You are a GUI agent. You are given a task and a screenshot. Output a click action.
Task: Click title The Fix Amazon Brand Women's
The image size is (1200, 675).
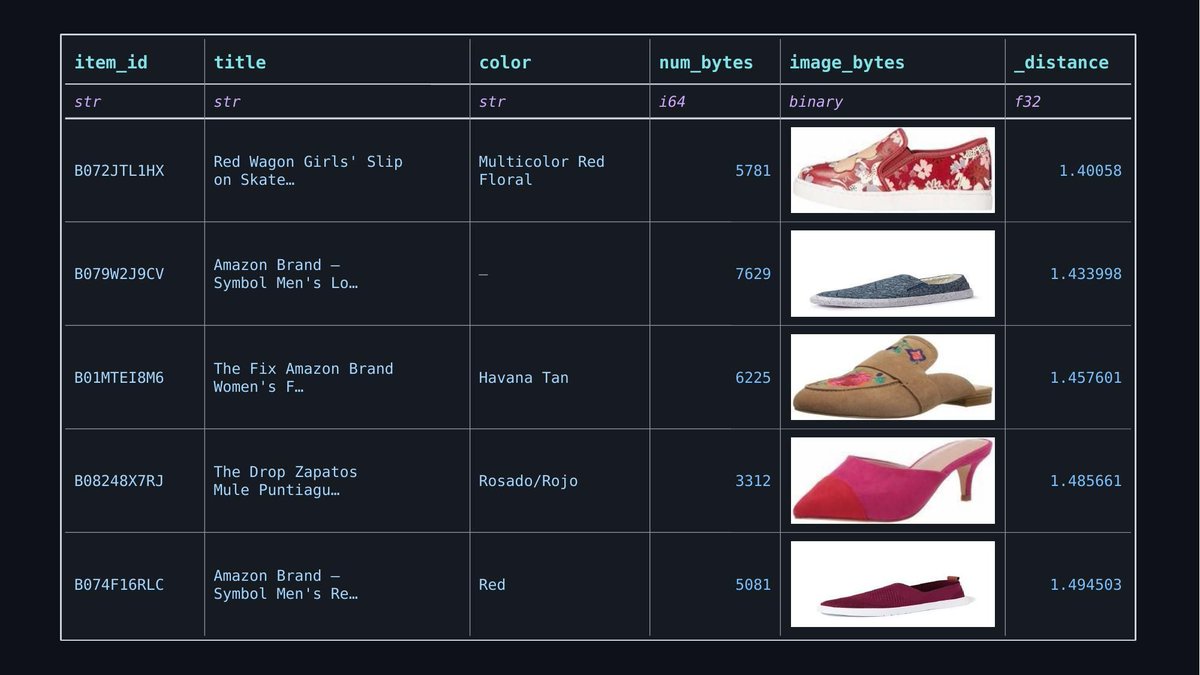304,378
